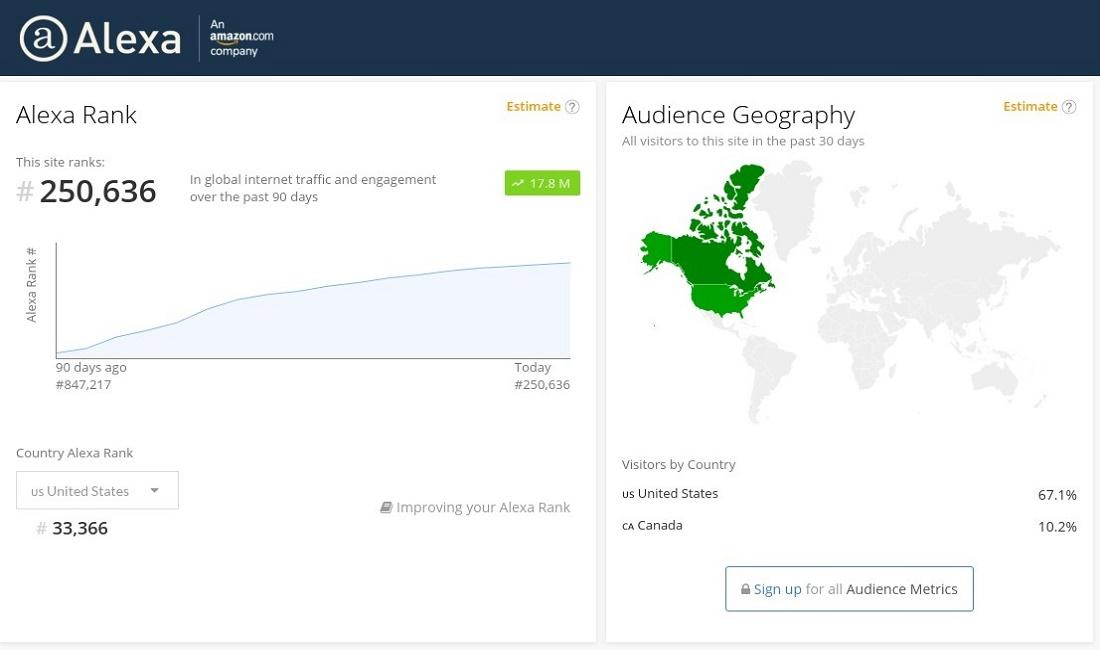Click question mark beside Audience Geography Estimate
1100x650 pixels.
pyautogui.click(x=1069, y=106)
